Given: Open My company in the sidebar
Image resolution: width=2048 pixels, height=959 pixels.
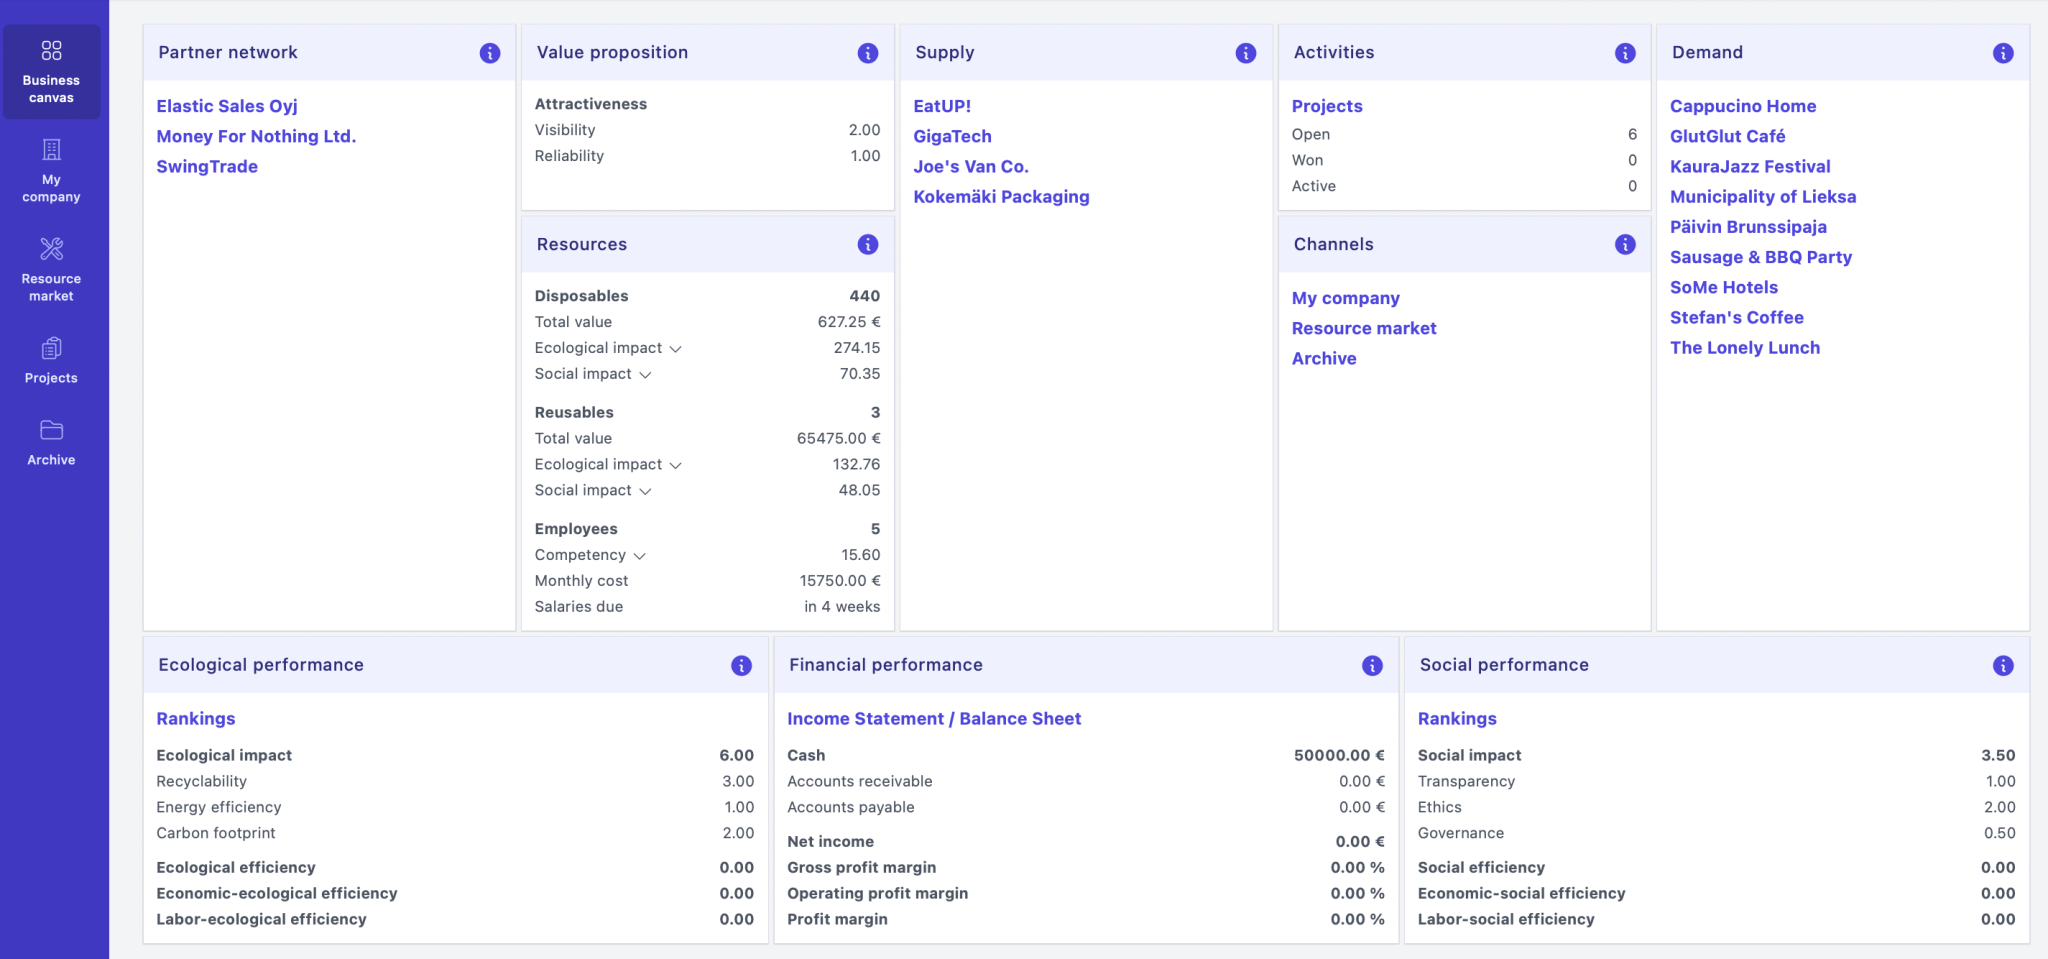Looking at the screenshot, I should pos(51,170).
